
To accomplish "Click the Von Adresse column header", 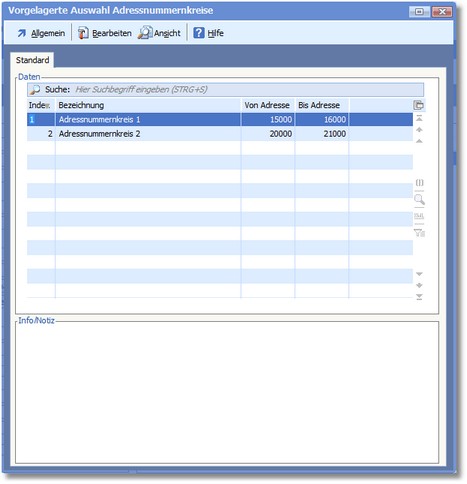I will tap(268, 105).
